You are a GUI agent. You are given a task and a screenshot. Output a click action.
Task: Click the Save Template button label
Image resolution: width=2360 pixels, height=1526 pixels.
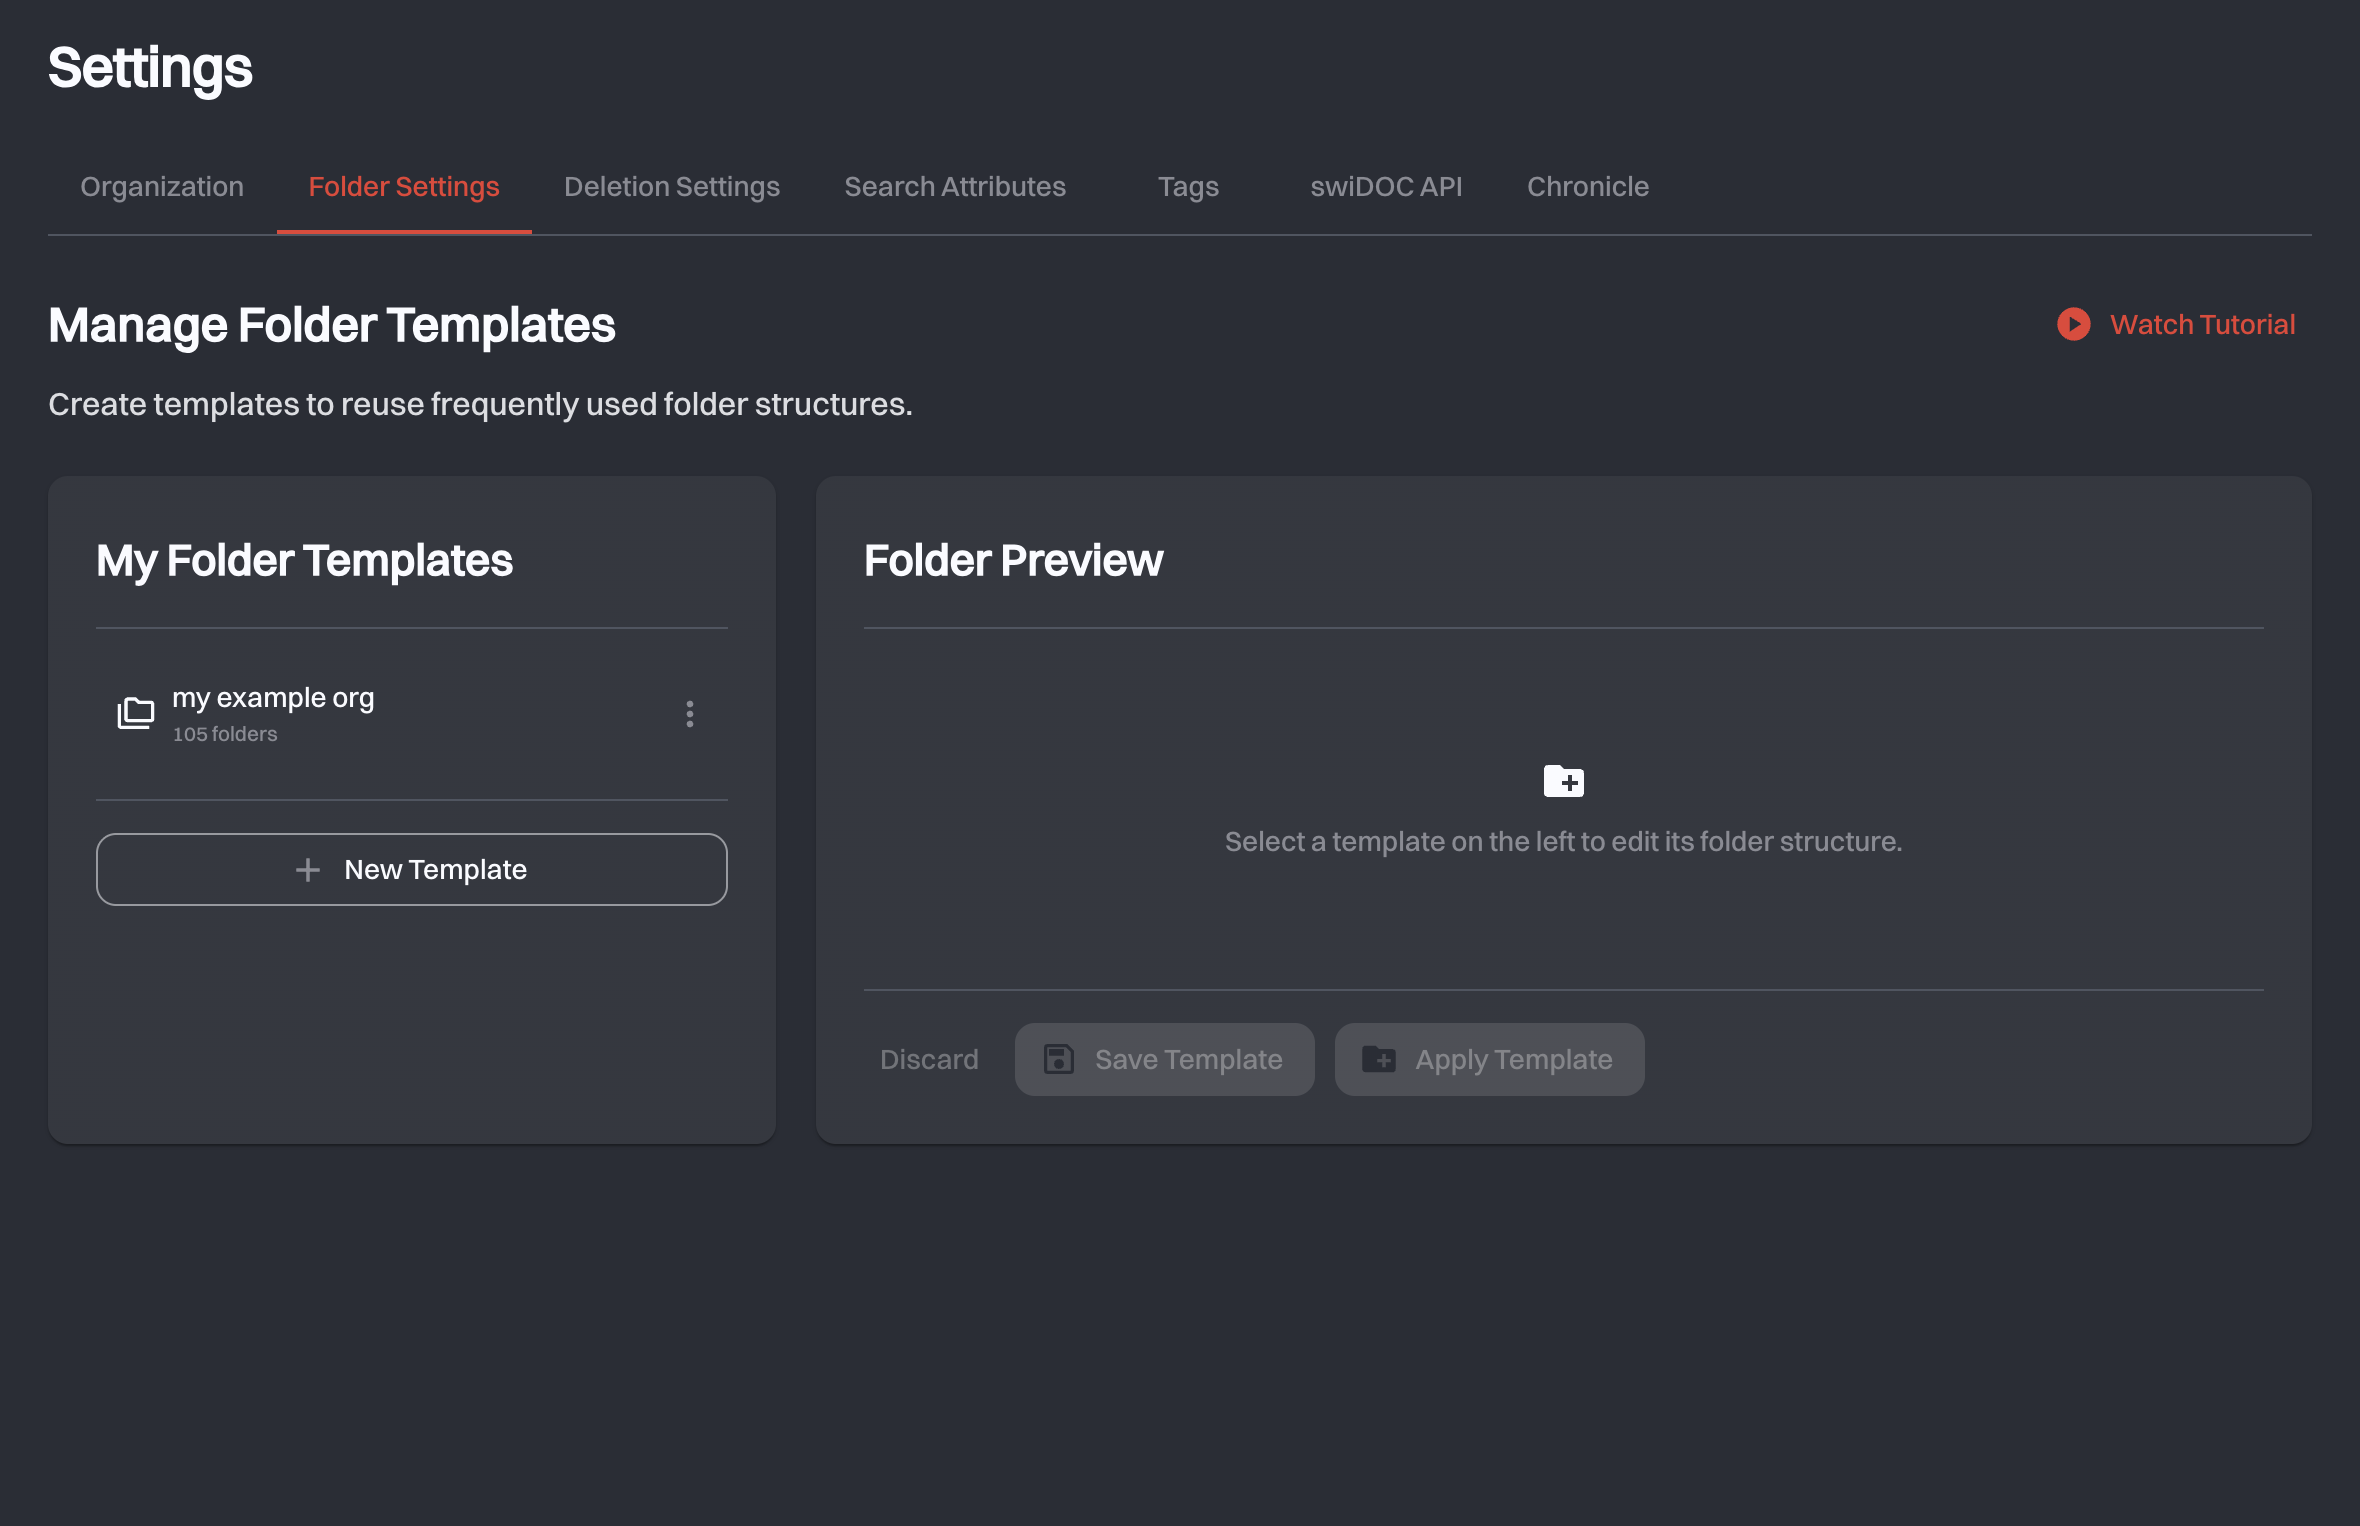tap(1189, 1060)
